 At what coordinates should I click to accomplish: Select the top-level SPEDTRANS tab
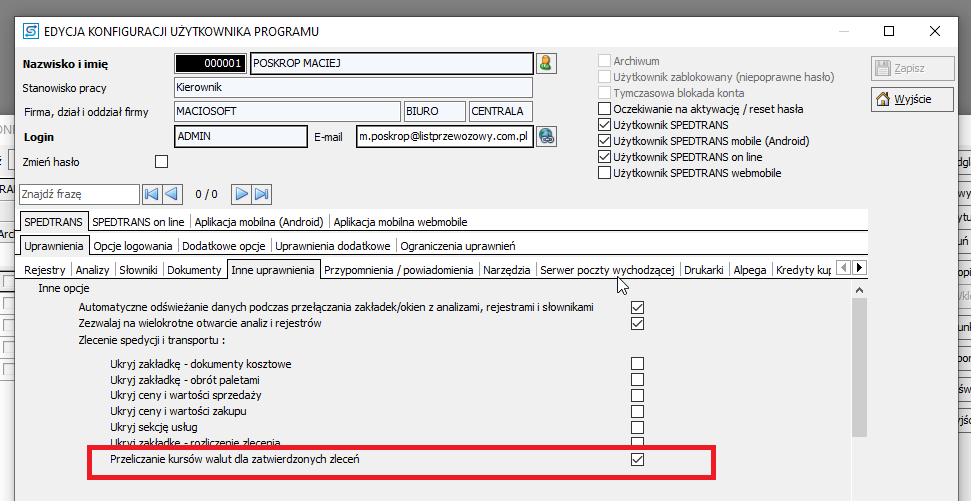tap(54, 222)
